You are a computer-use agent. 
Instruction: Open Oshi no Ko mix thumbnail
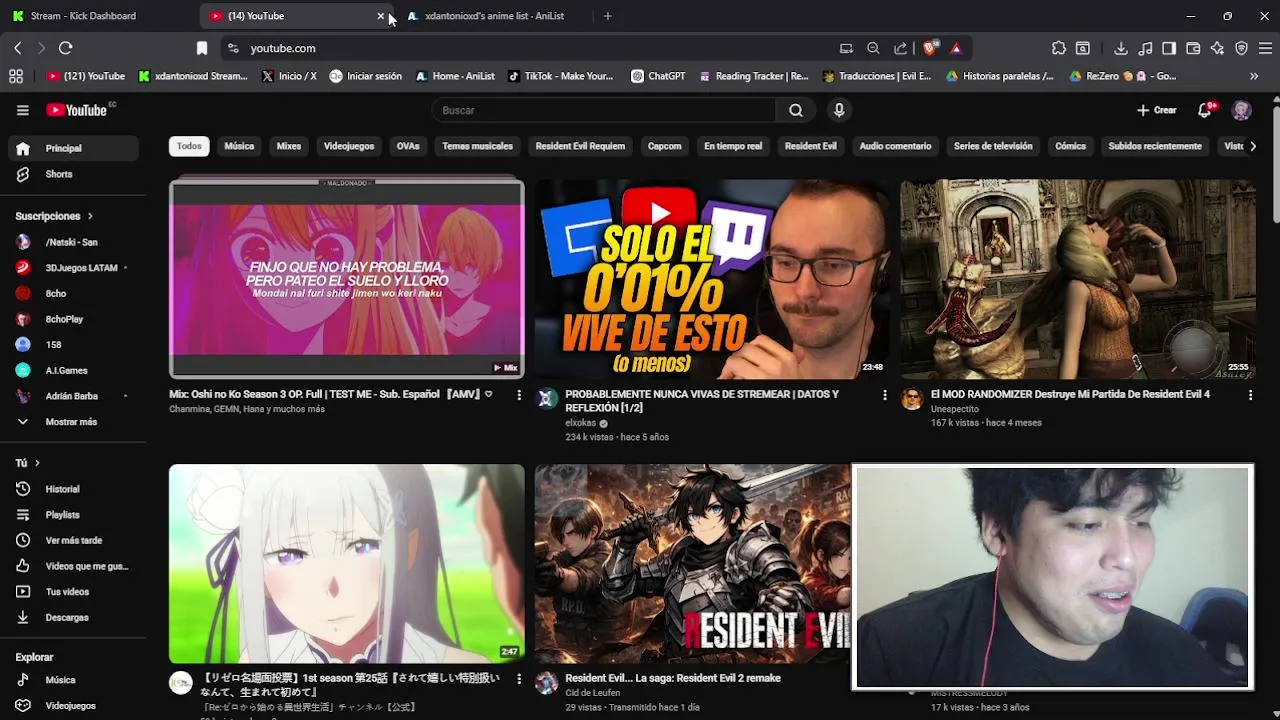346,279
